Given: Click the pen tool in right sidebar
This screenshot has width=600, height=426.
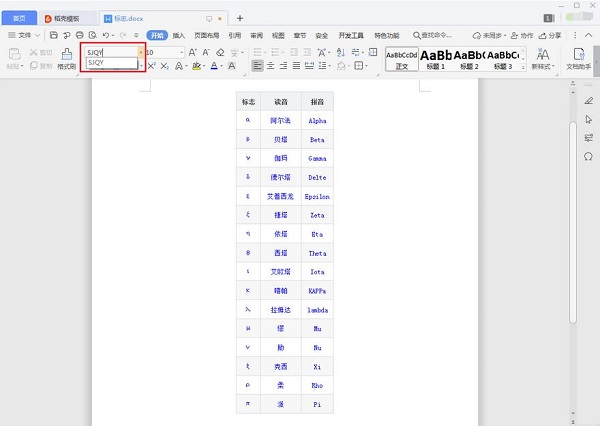Looking at the screenshot, I should coord(589,101).
